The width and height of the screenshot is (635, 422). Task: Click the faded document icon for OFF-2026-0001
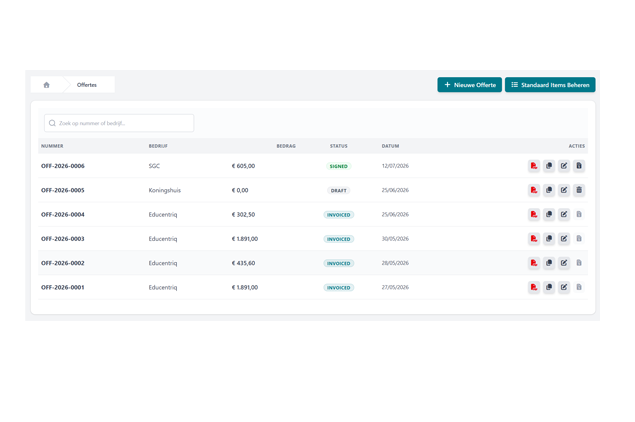579,287
